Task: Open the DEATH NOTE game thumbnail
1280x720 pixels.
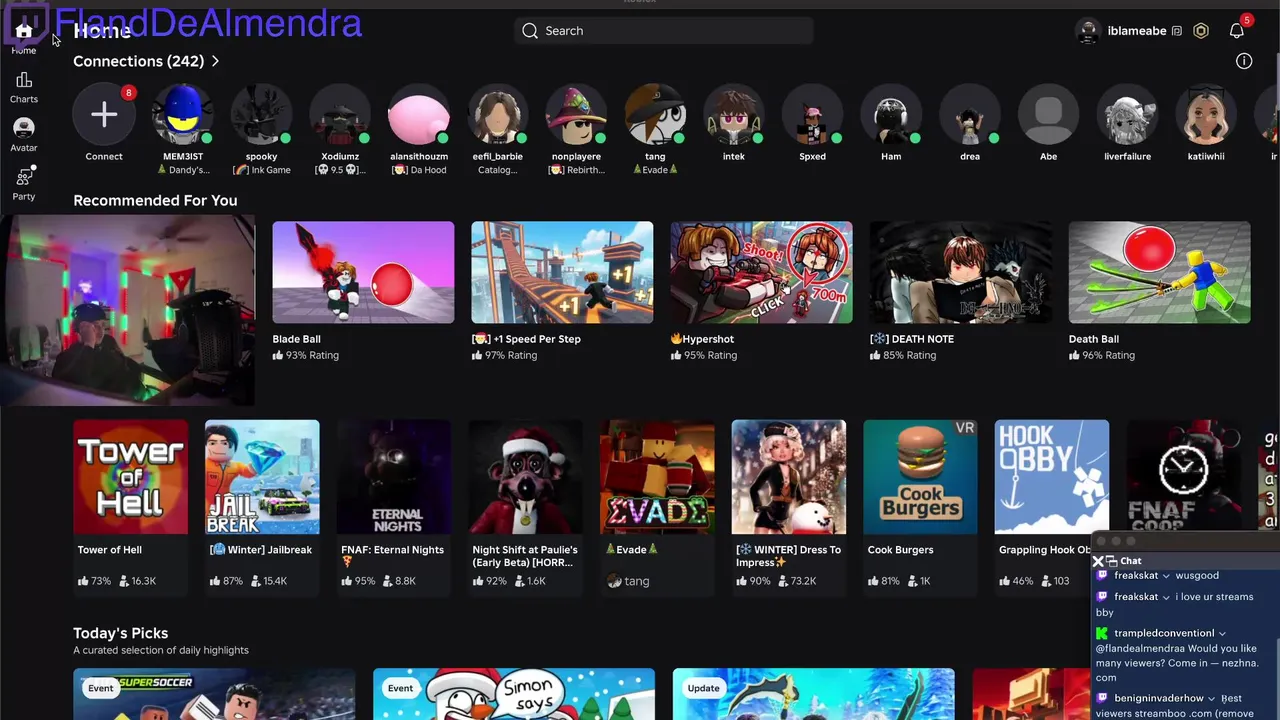Action: point(960,273)
